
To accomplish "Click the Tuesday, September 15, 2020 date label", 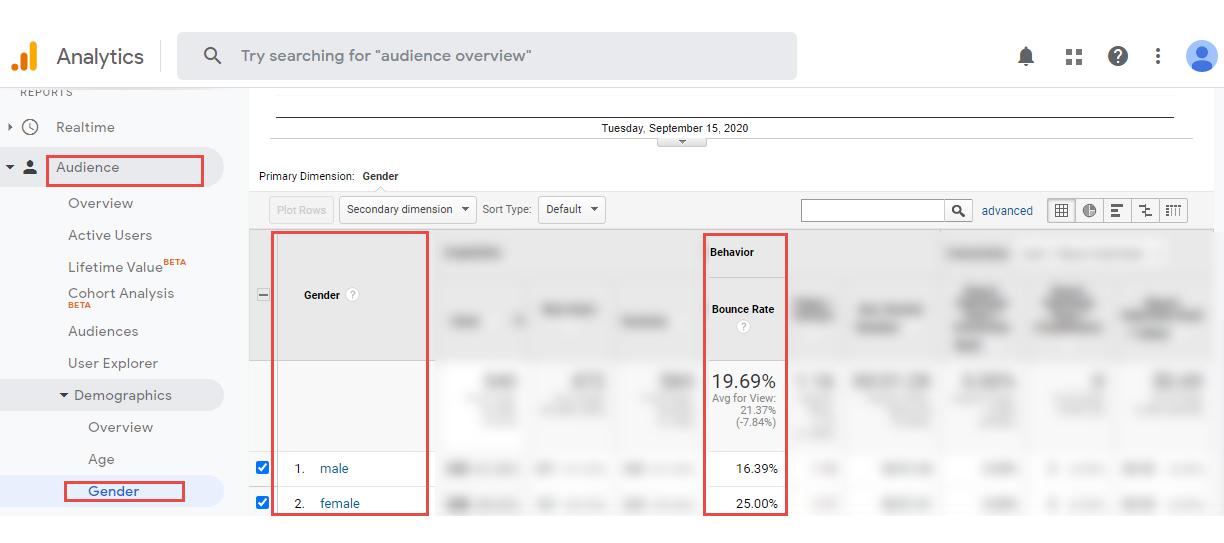I will (x=675, y=128).
